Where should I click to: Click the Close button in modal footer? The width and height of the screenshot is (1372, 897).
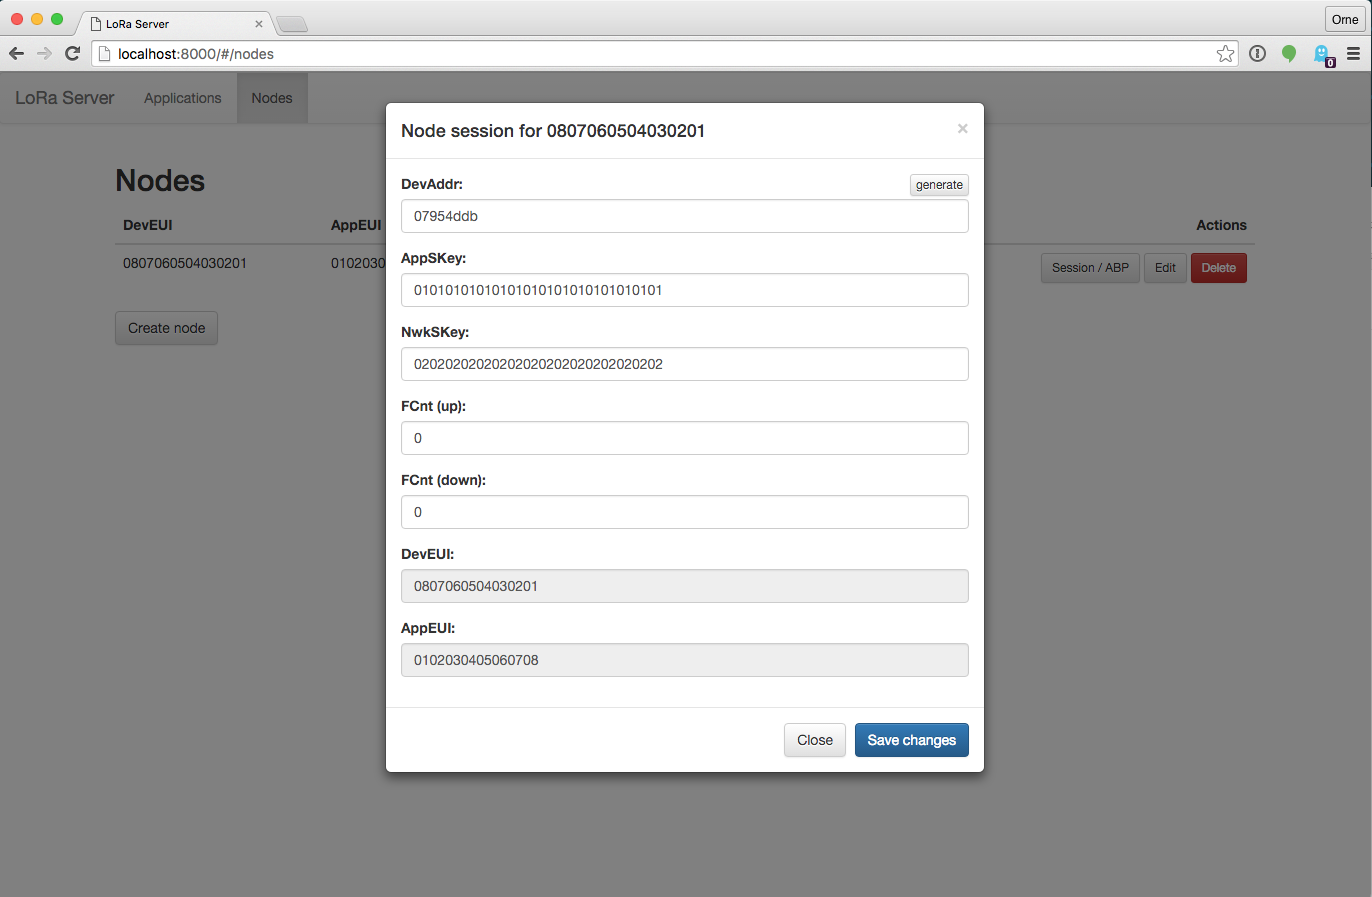pos(814,740)
